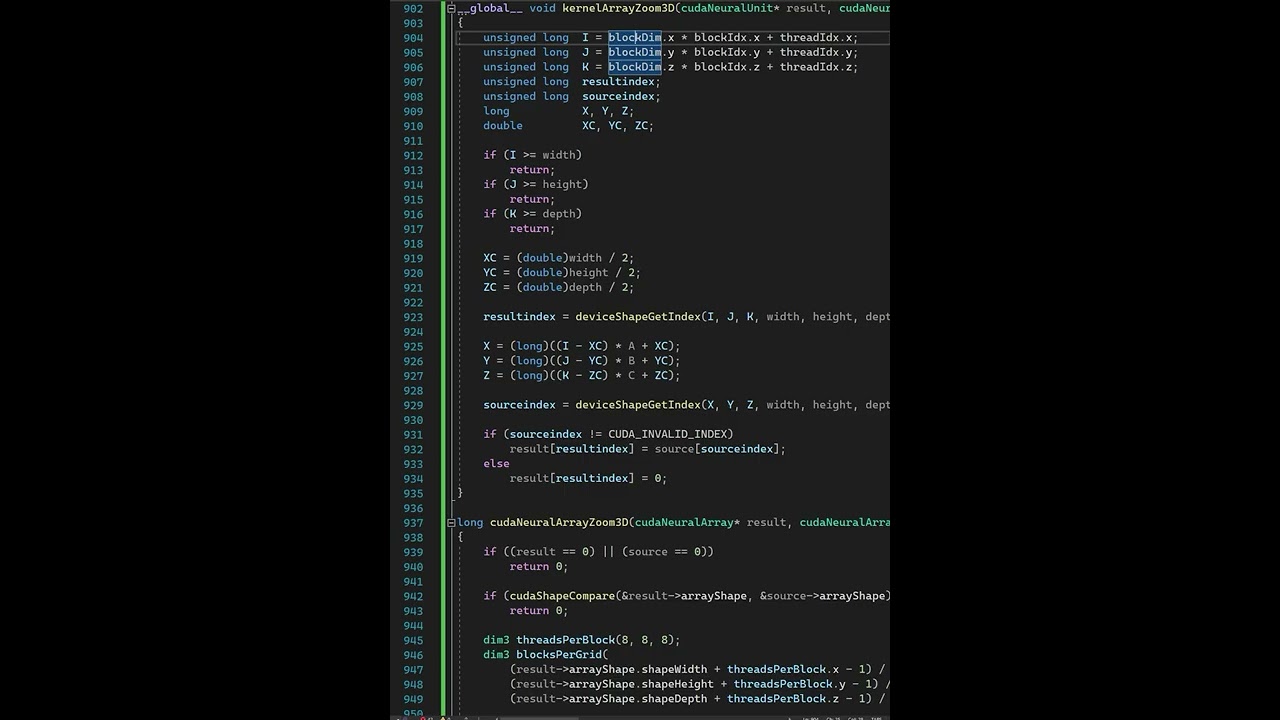This screenshot has width=1280, height=720.
Task: Click threadIdx.x at end of line 904
Action: pos(815,37)
